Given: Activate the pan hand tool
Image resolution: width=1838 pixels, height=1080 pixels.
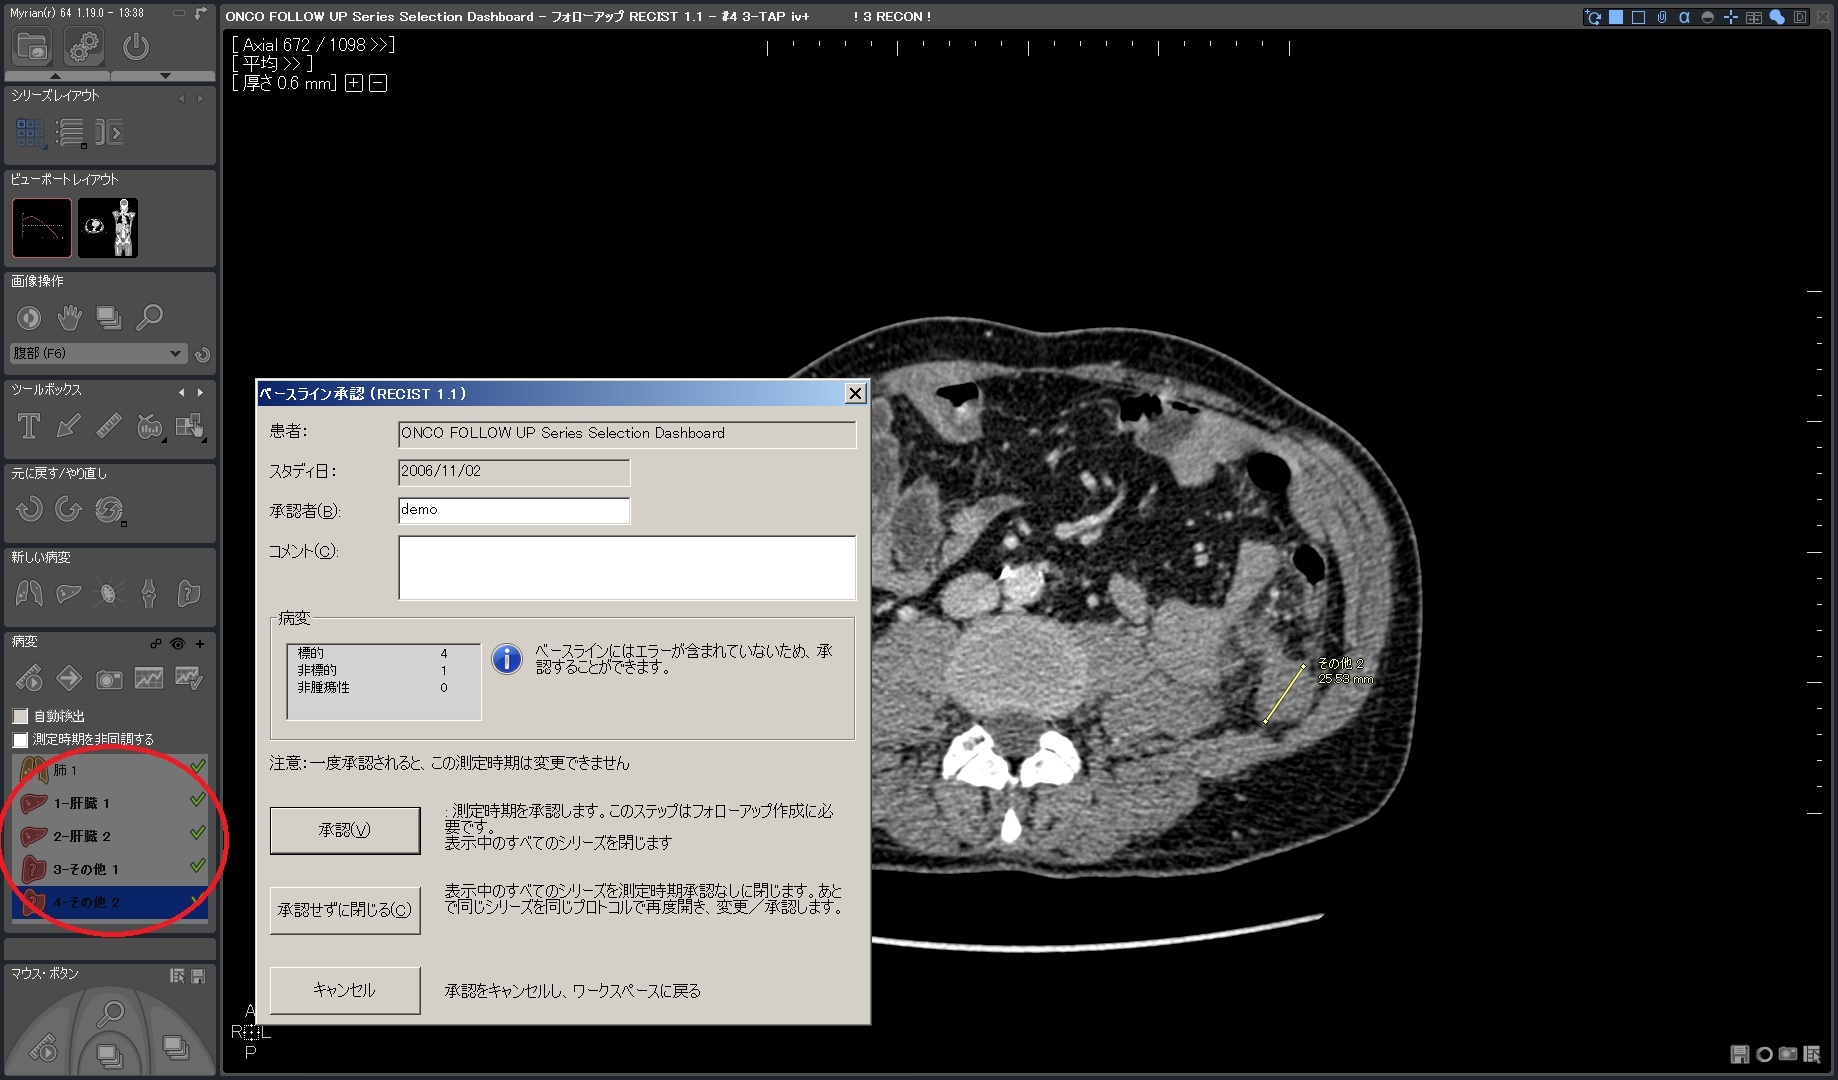Looking at the screenshot, I should pos(69,318).
